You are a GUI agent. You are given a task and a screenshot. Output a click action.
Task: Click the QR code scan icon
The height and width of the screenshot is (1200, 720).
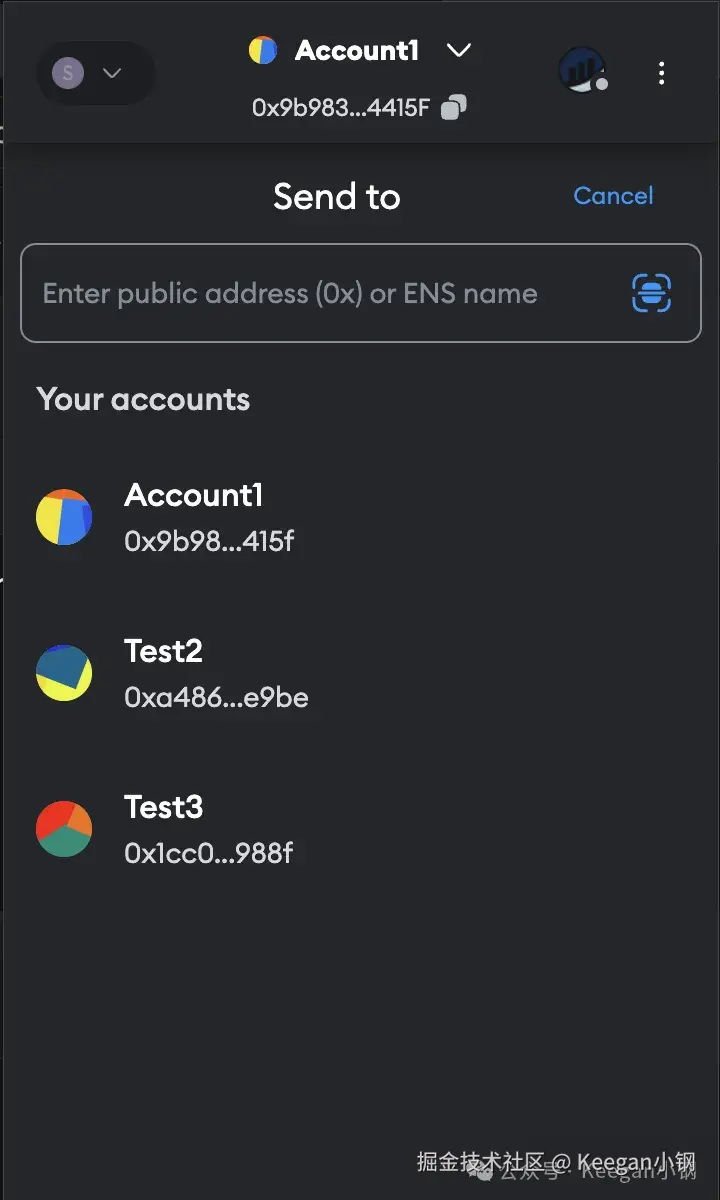pos(651,293)
